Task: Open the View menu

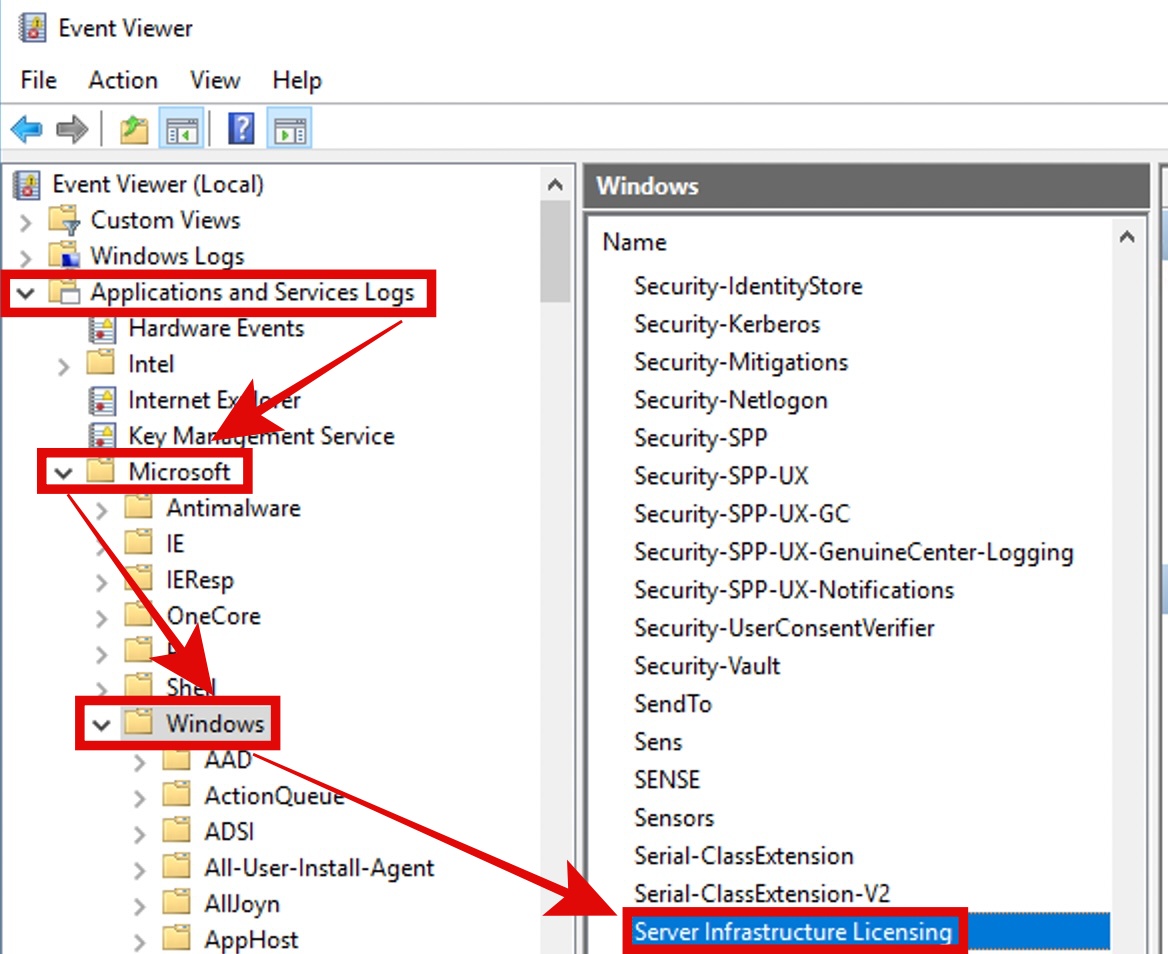Action: click(x=215, y=80)
